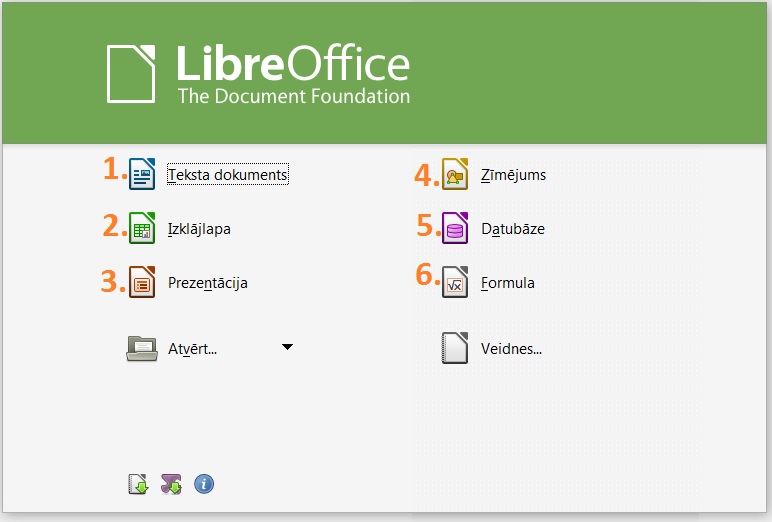Select the Teksta dokuments label
772x522 pixels.
click(x=228, y=175)
